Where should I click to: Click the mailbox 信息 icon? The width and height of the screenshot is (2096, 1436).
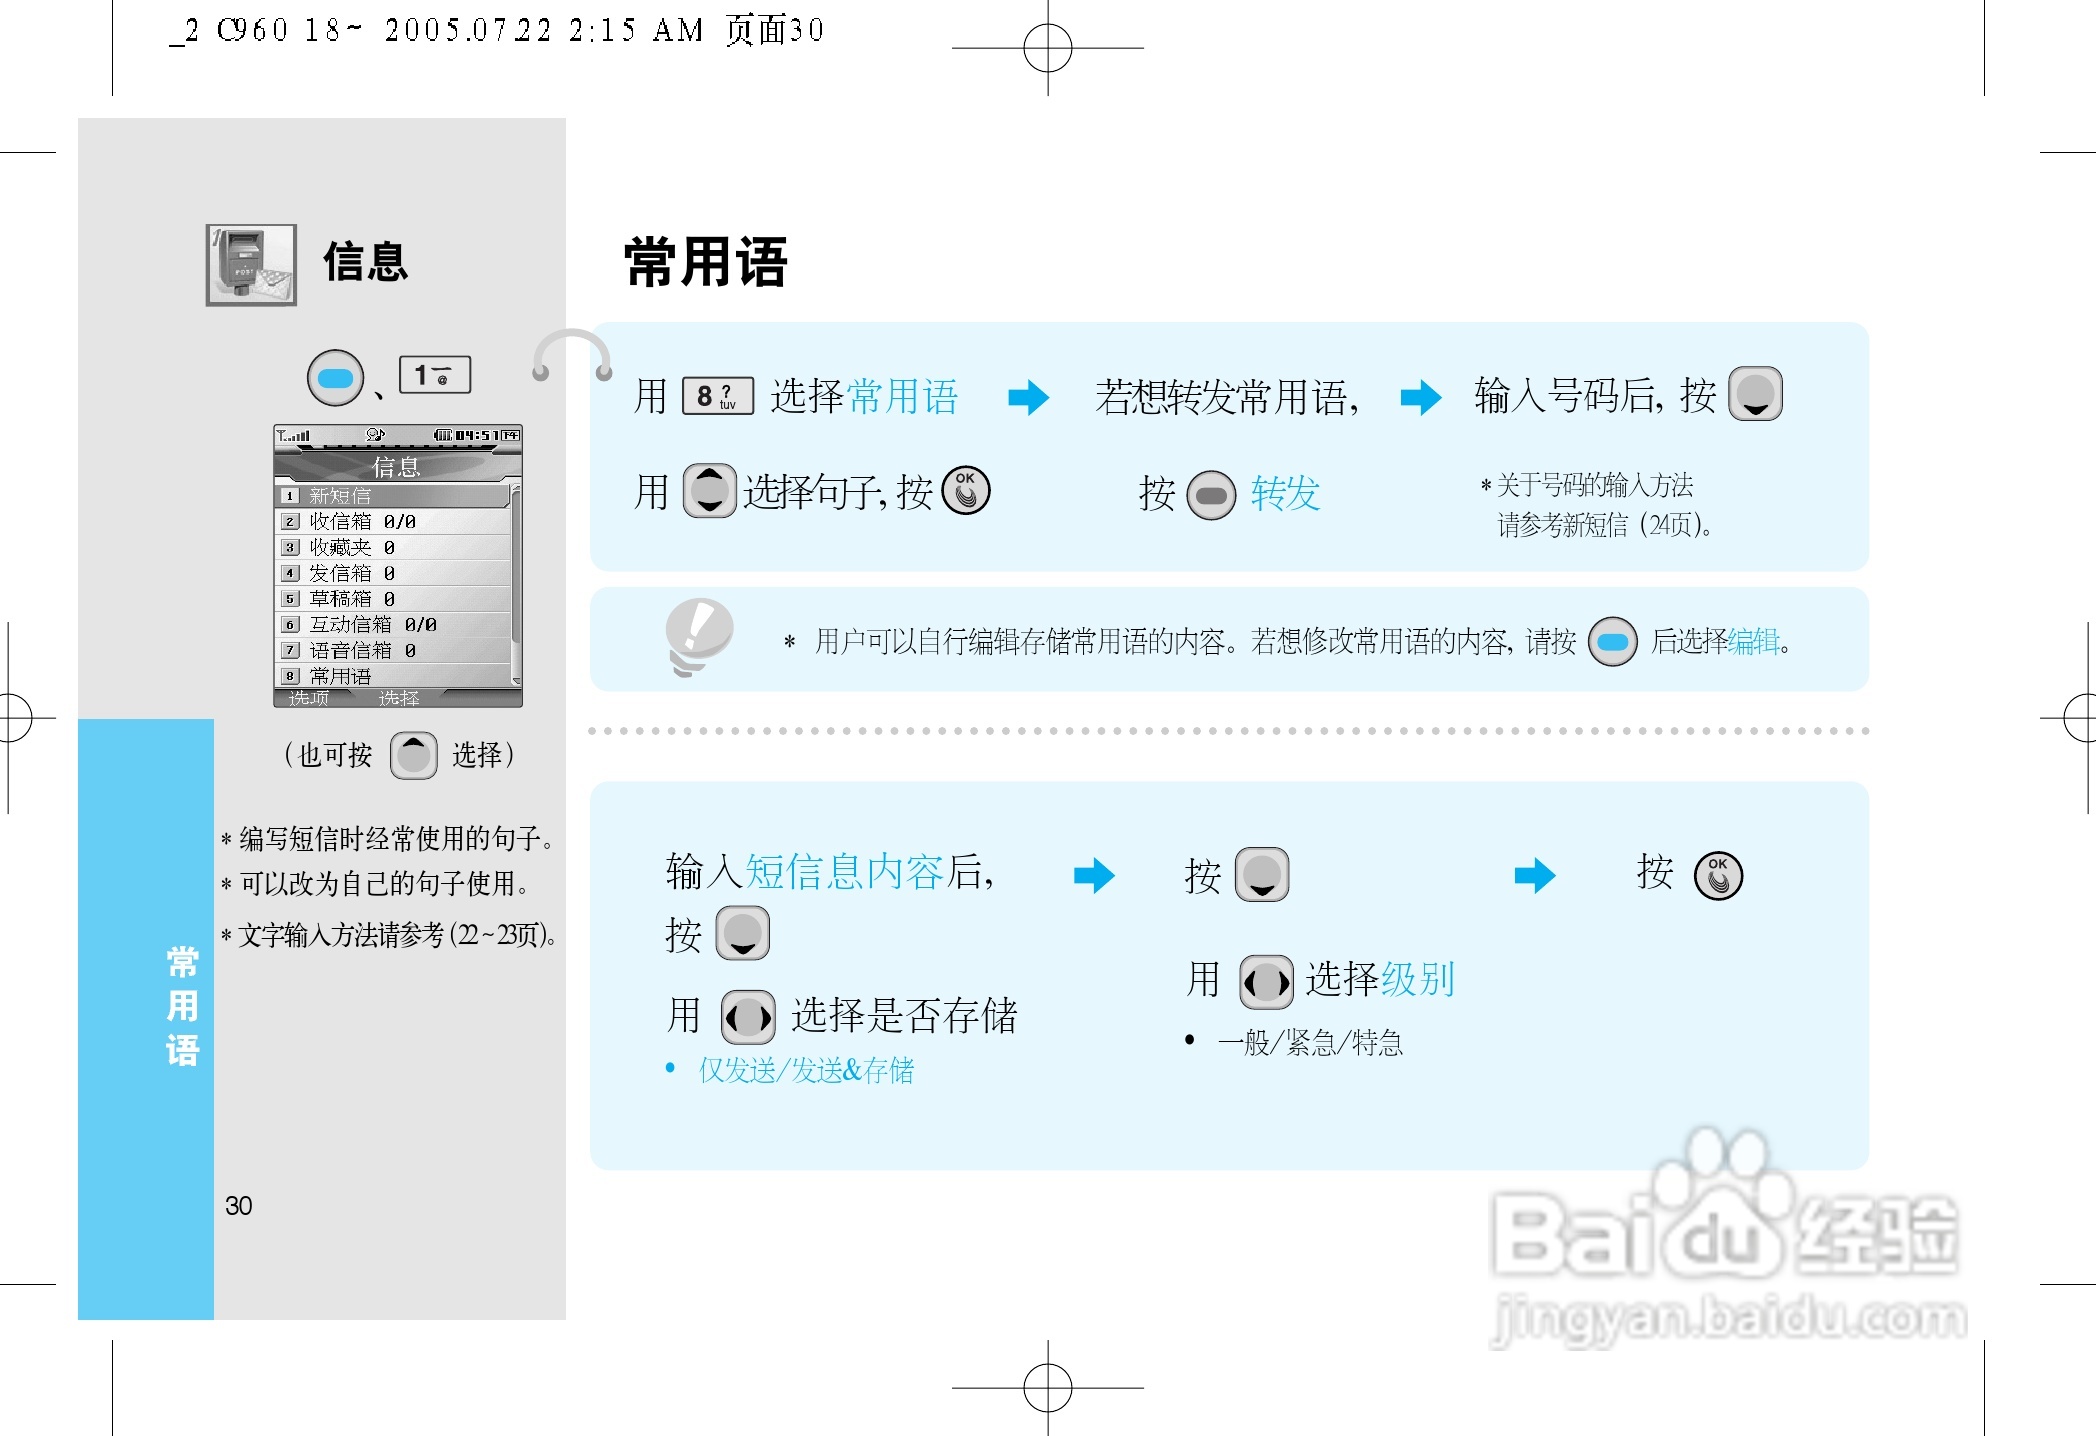251,265
